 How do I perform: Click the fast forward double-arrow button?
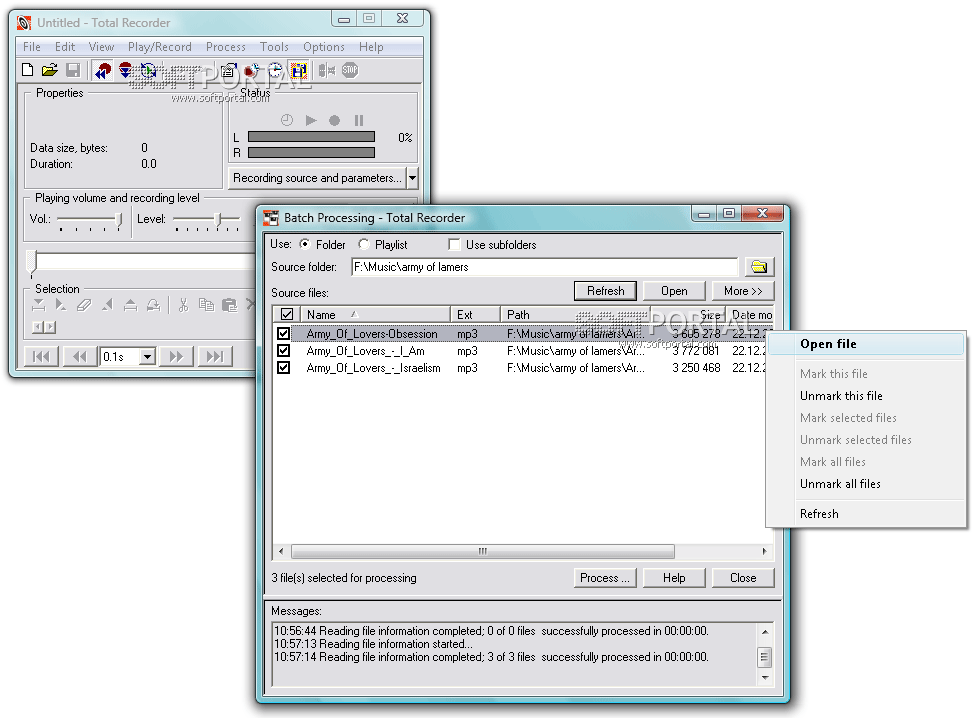click(176, 356)
